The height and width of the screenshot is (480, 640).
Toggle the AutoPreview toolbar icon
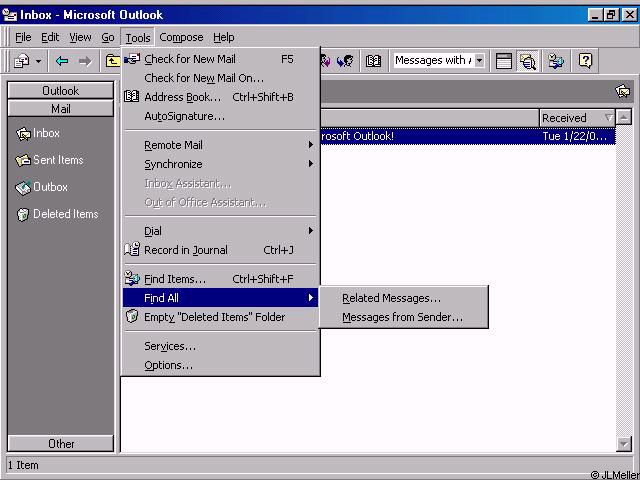pyautogui.click(x=528, y=61)
